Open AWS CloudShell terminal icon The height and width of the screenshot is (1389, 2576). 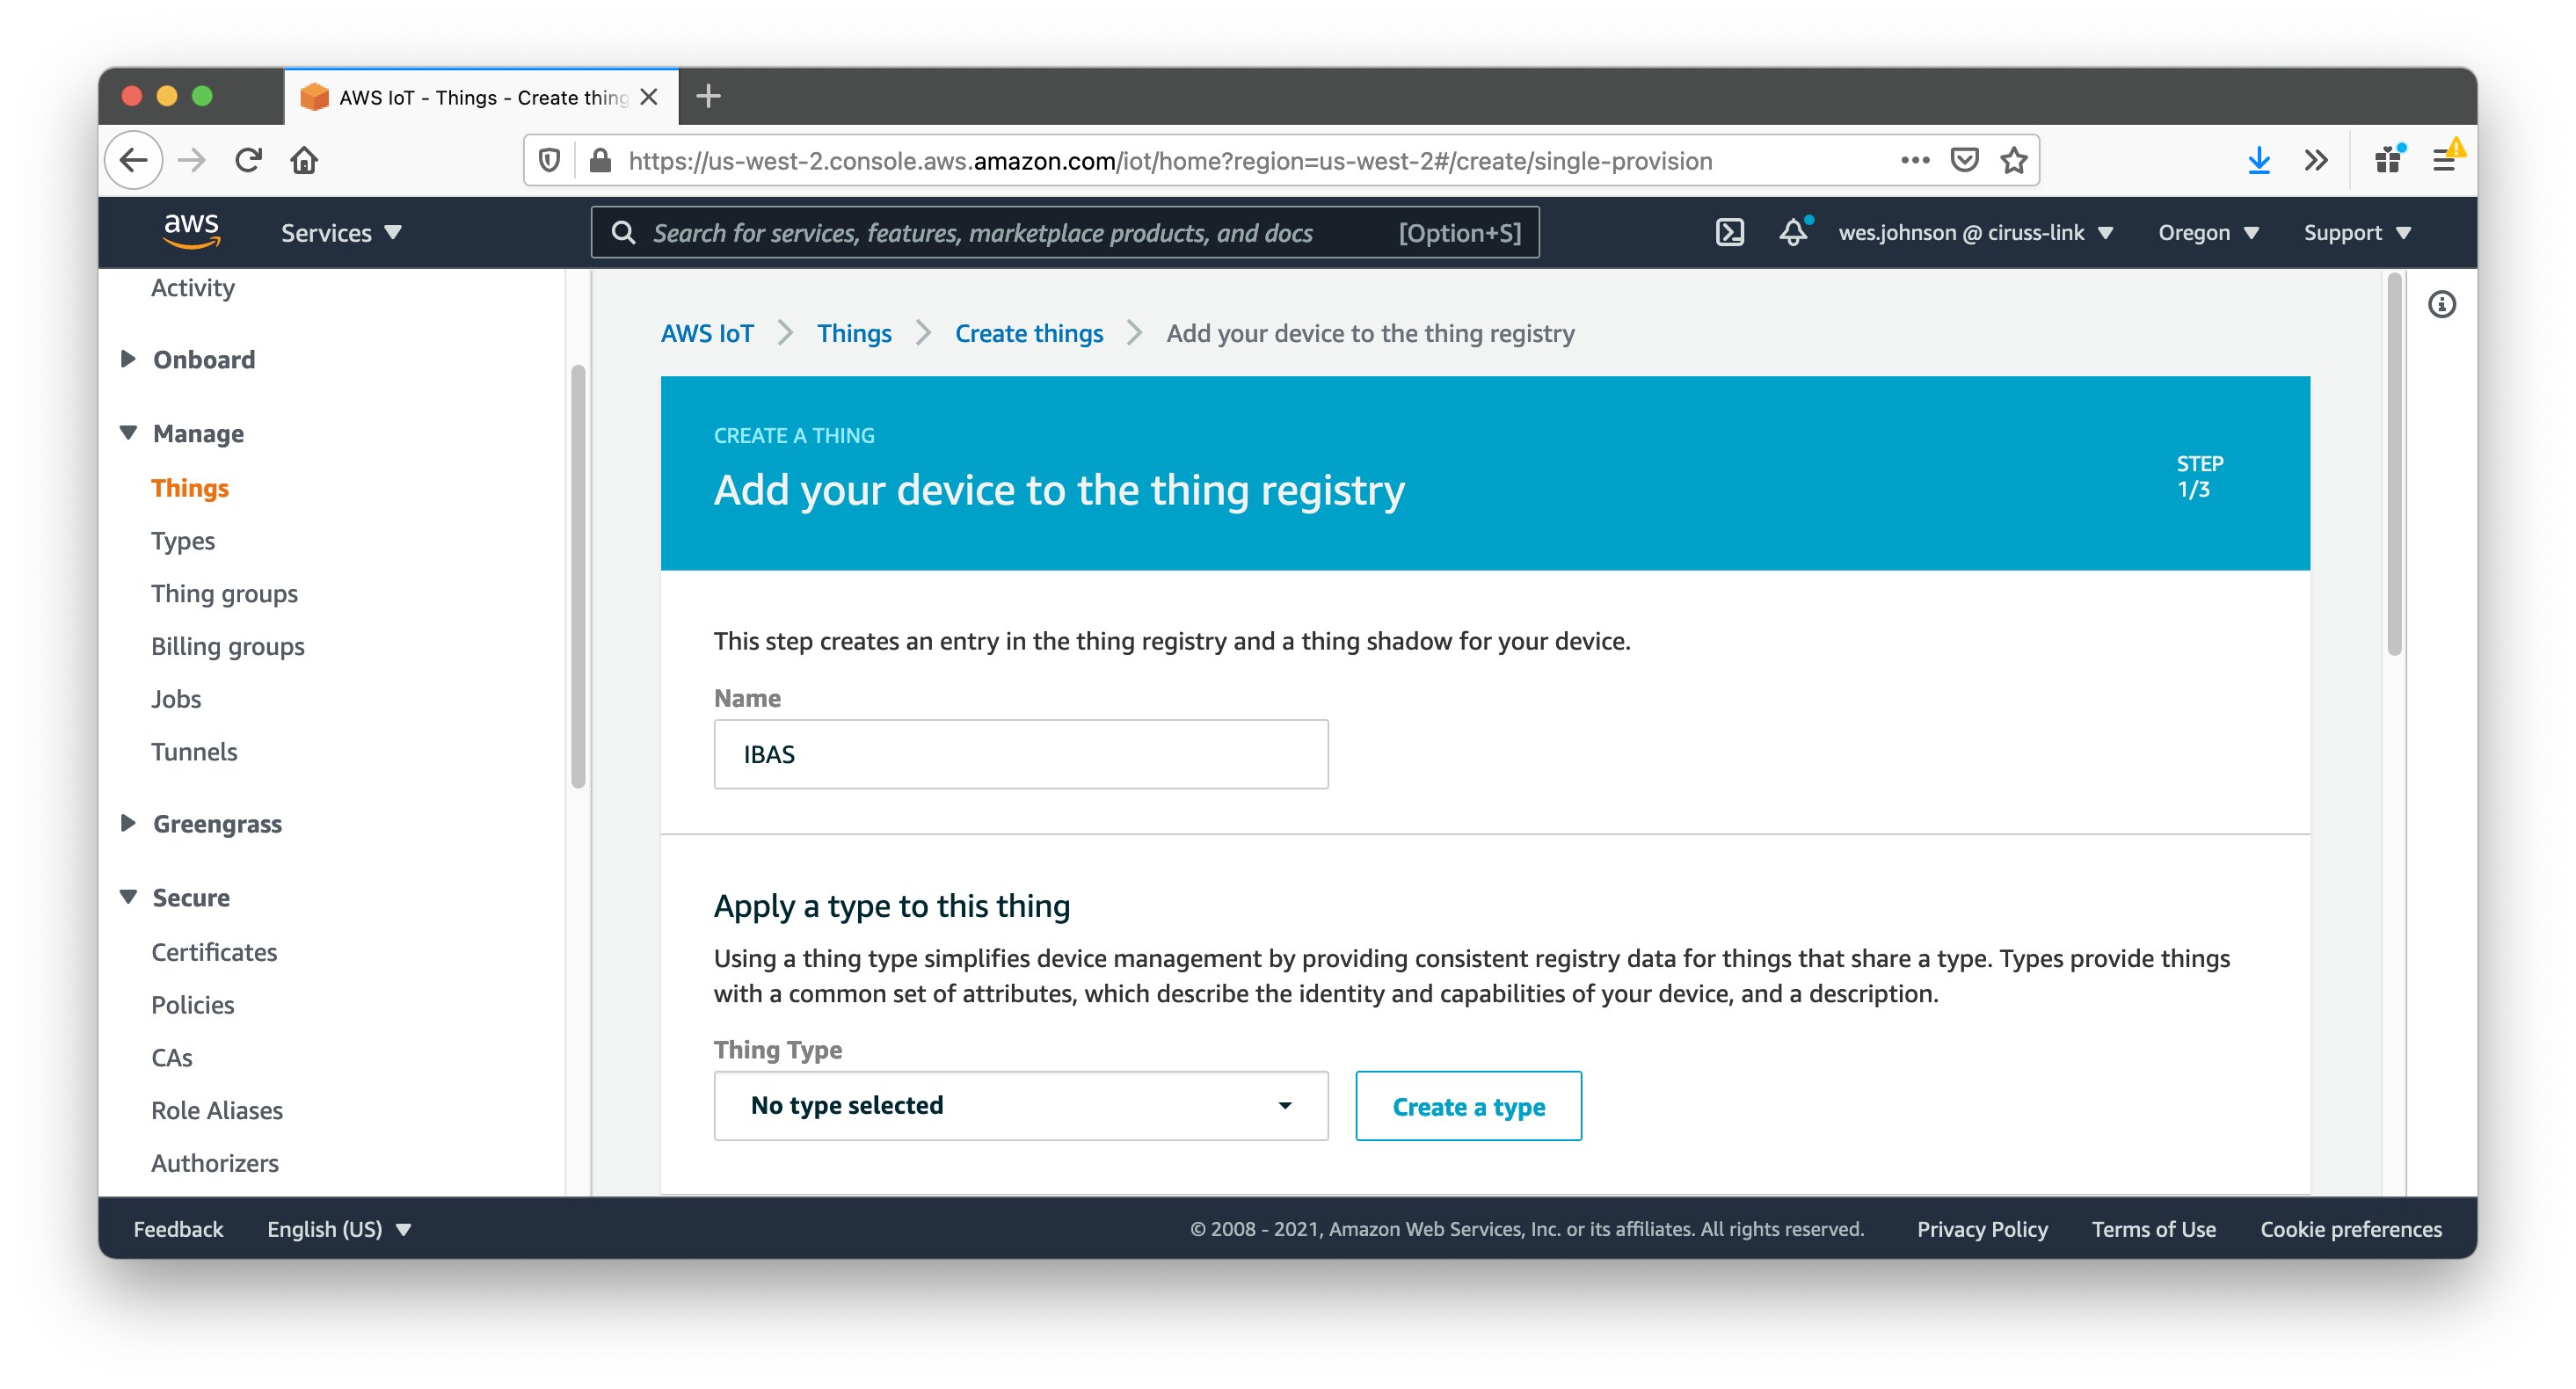pos(1729,233)
